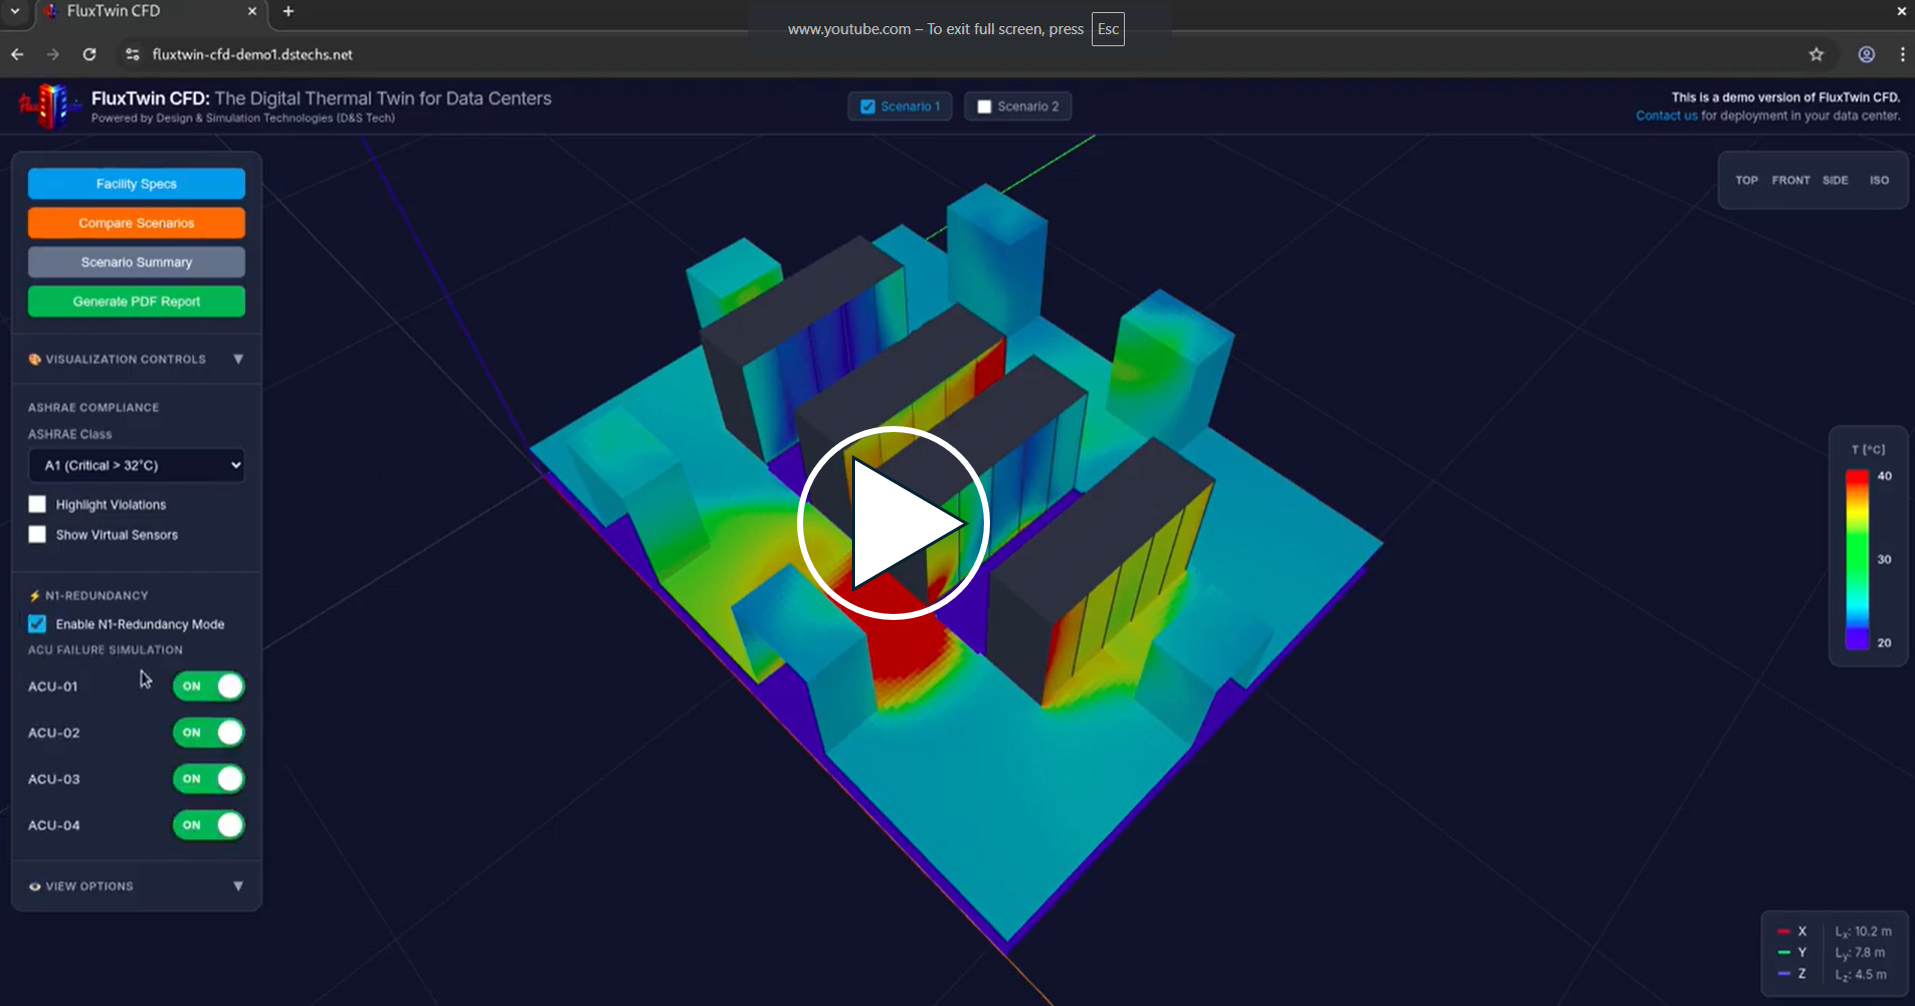Click the browser forward arrow

coord(53,54)
